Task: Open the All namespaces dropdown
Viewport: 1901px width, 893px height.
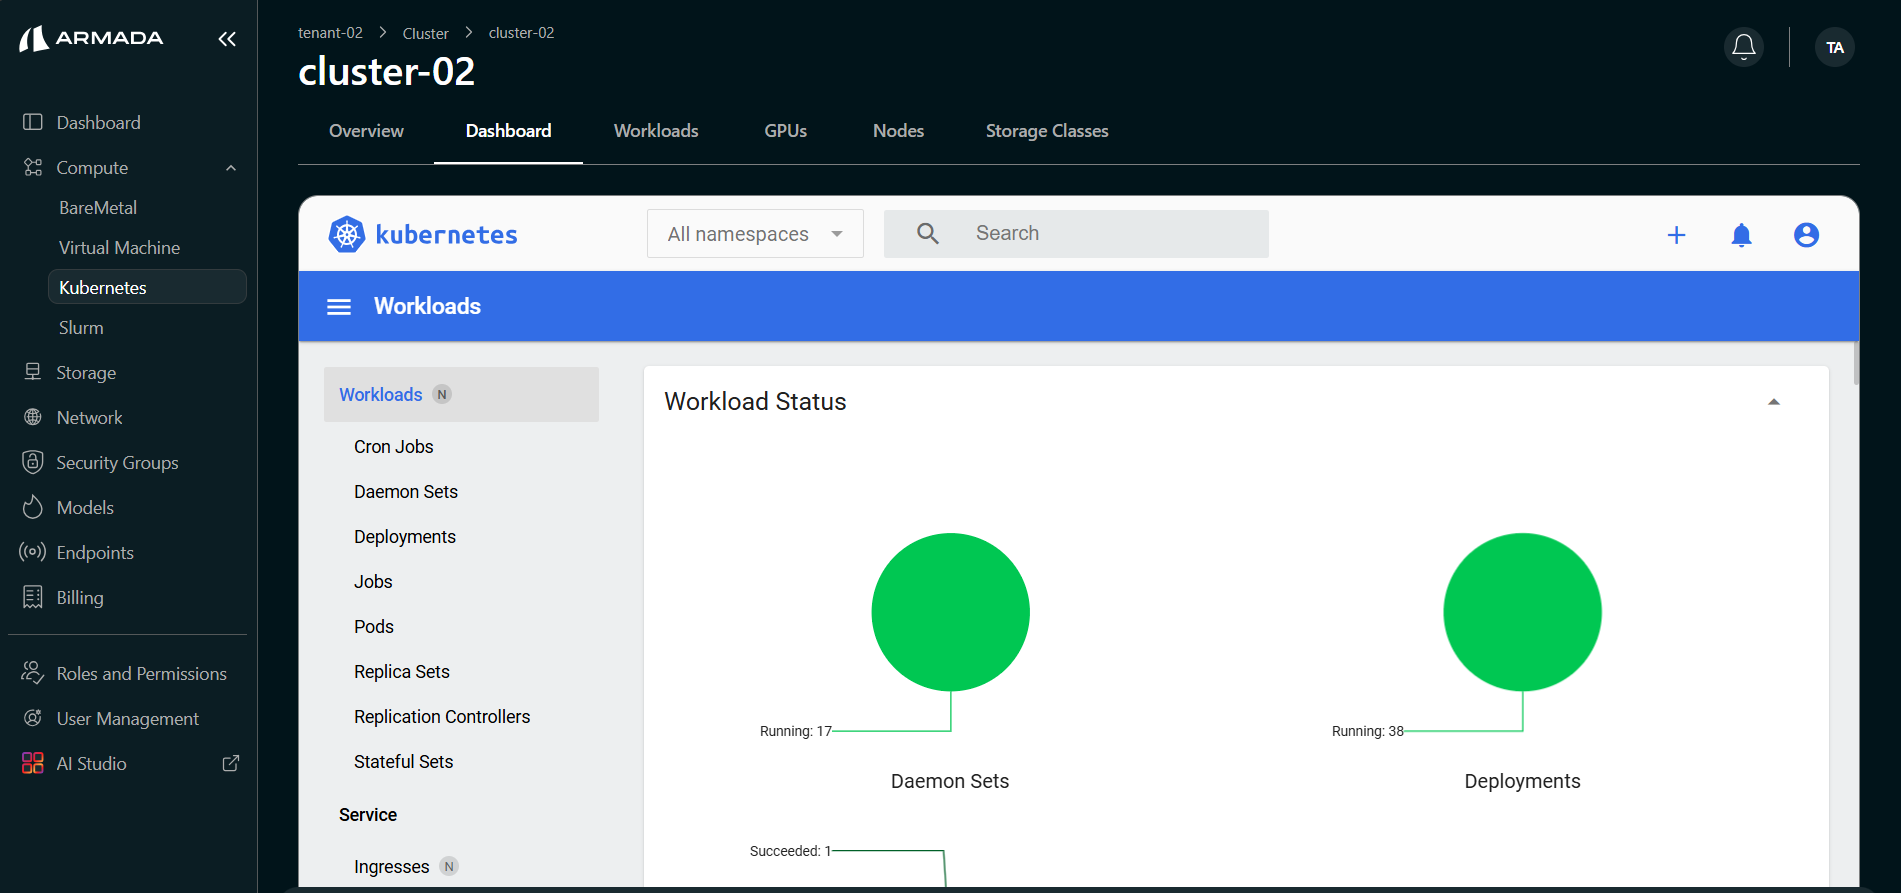Action: point(755,234)
